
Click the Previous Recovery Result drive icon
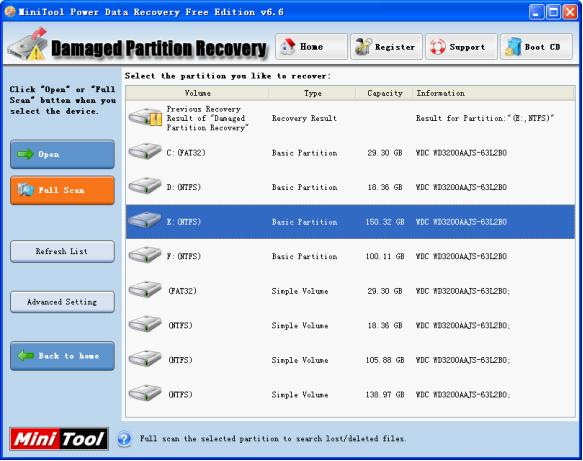tap(145, 117)
